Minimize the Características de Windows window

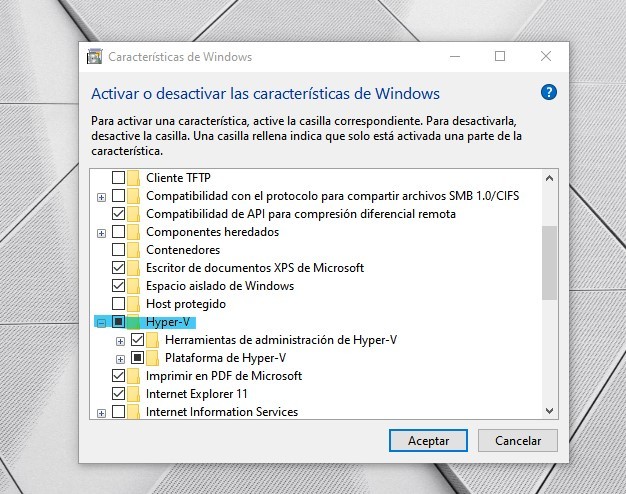[x=455, y=56]
